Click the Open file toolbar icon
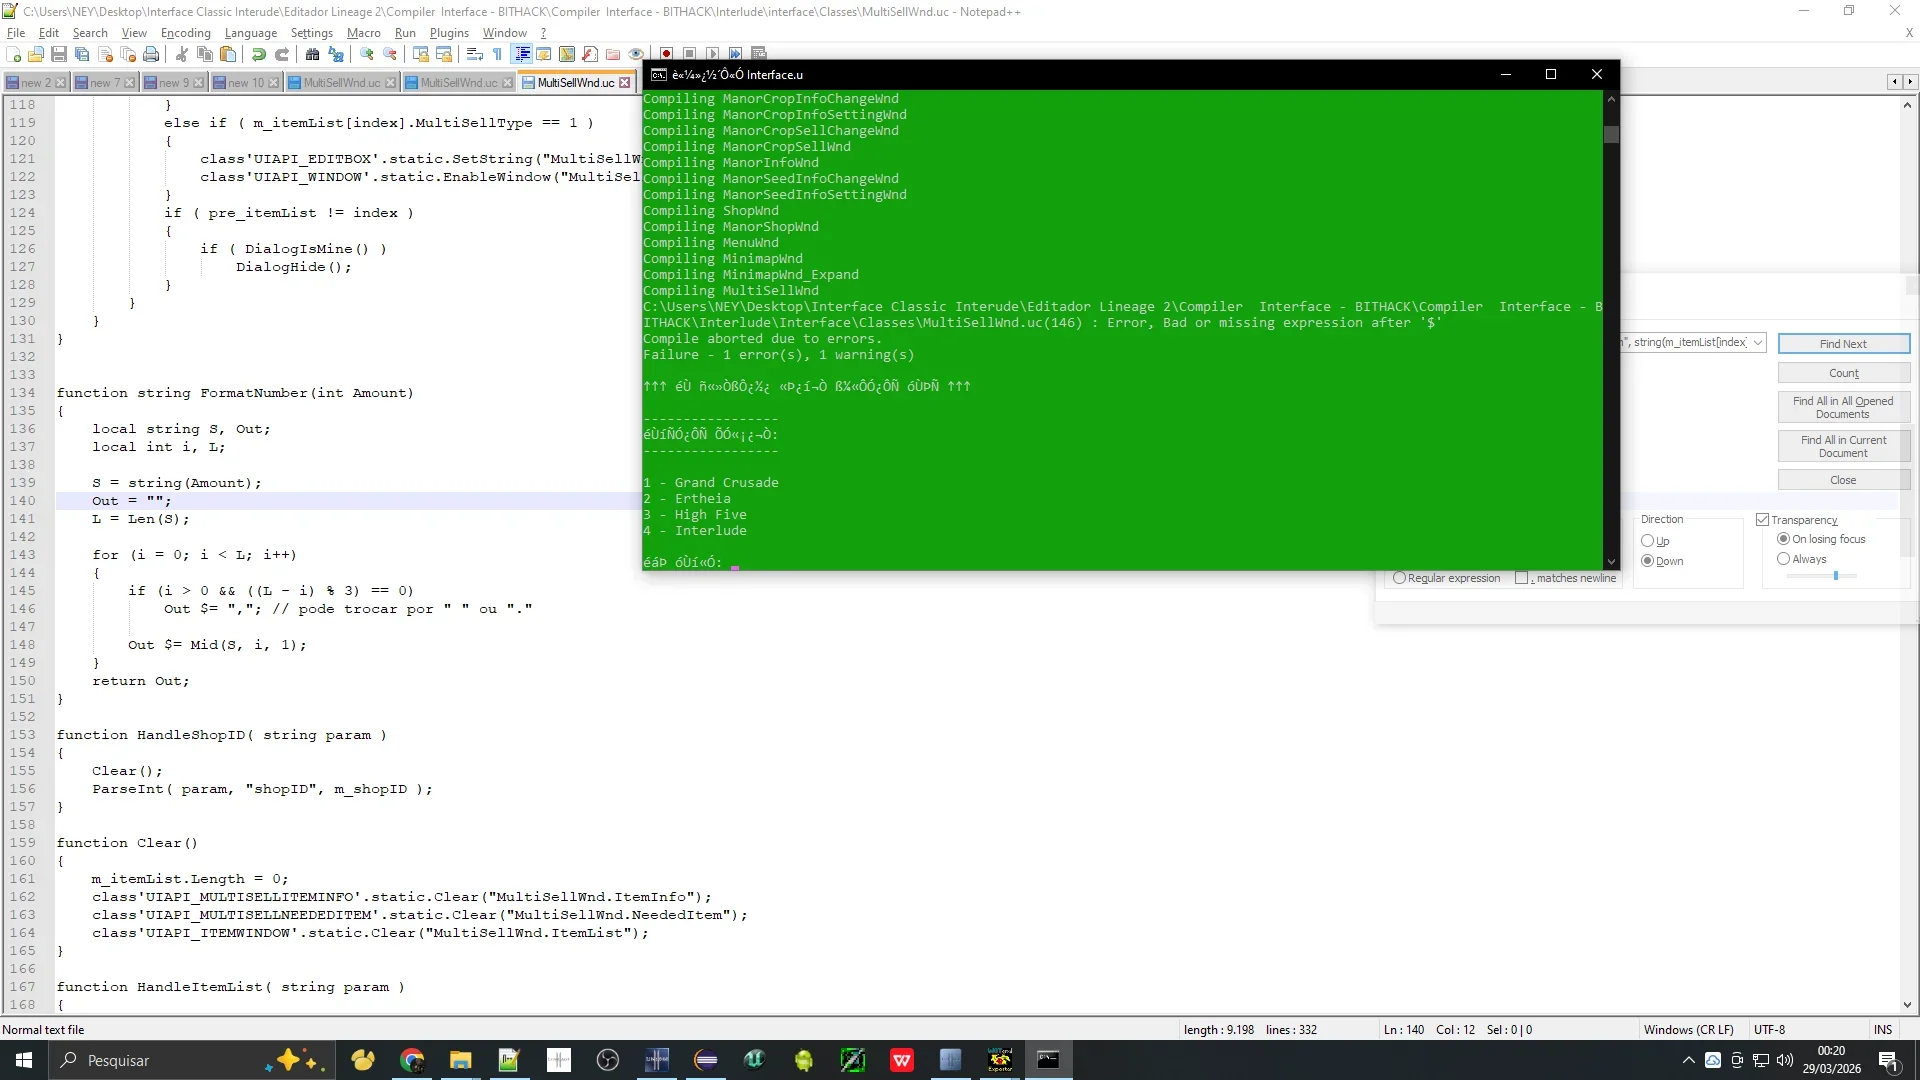 [36, 54]
